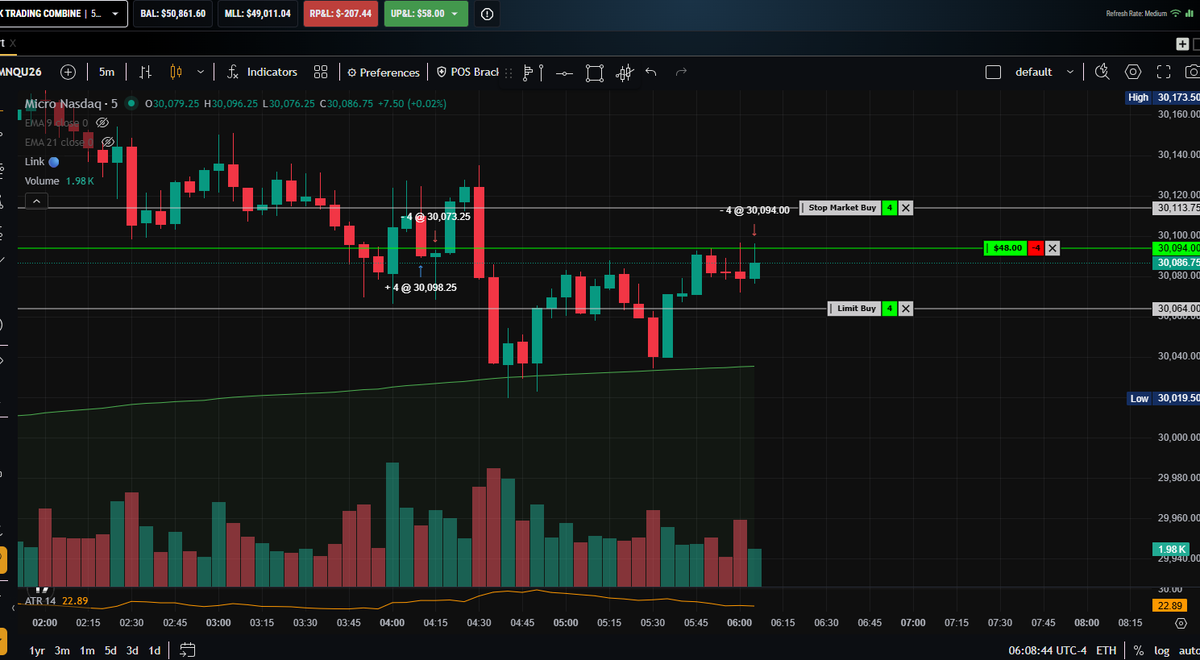Click the blue Link color dot

[x=54, y=162]
